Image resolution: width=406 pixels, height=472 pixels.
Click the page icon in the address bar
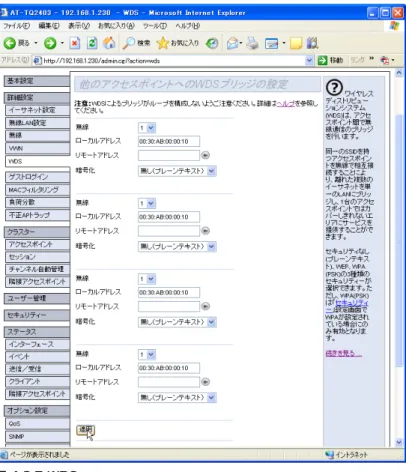[x=37, y=61]
